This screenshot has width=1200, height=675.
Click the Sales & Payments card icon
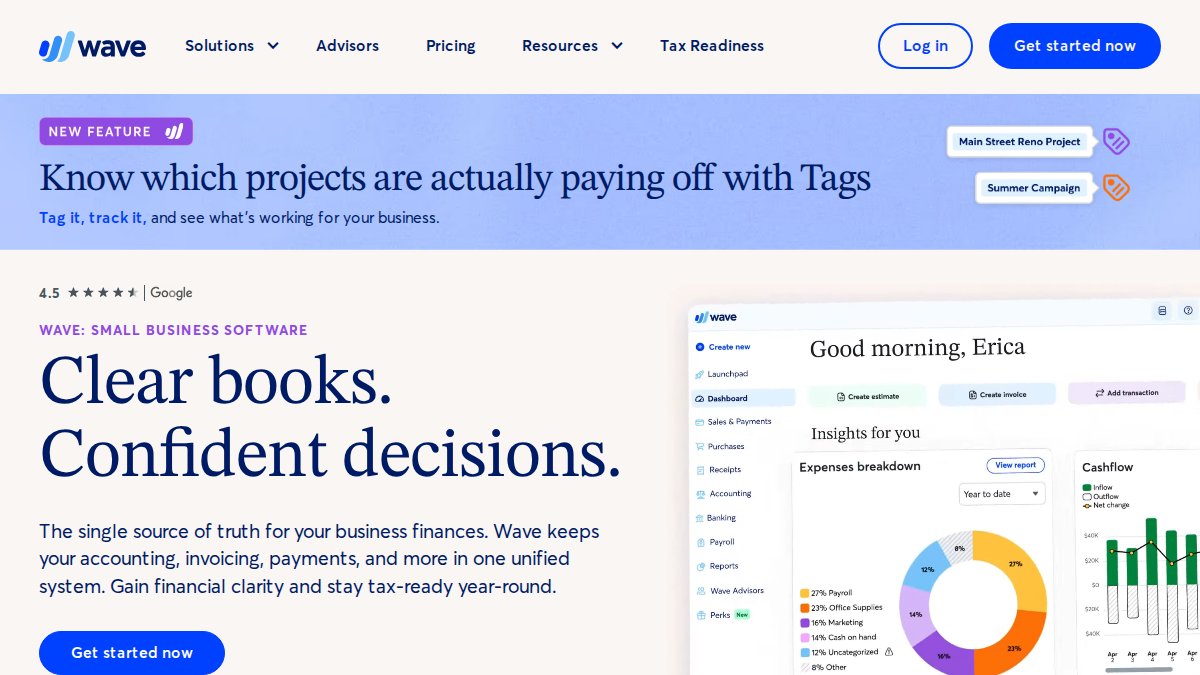(700, 422)
